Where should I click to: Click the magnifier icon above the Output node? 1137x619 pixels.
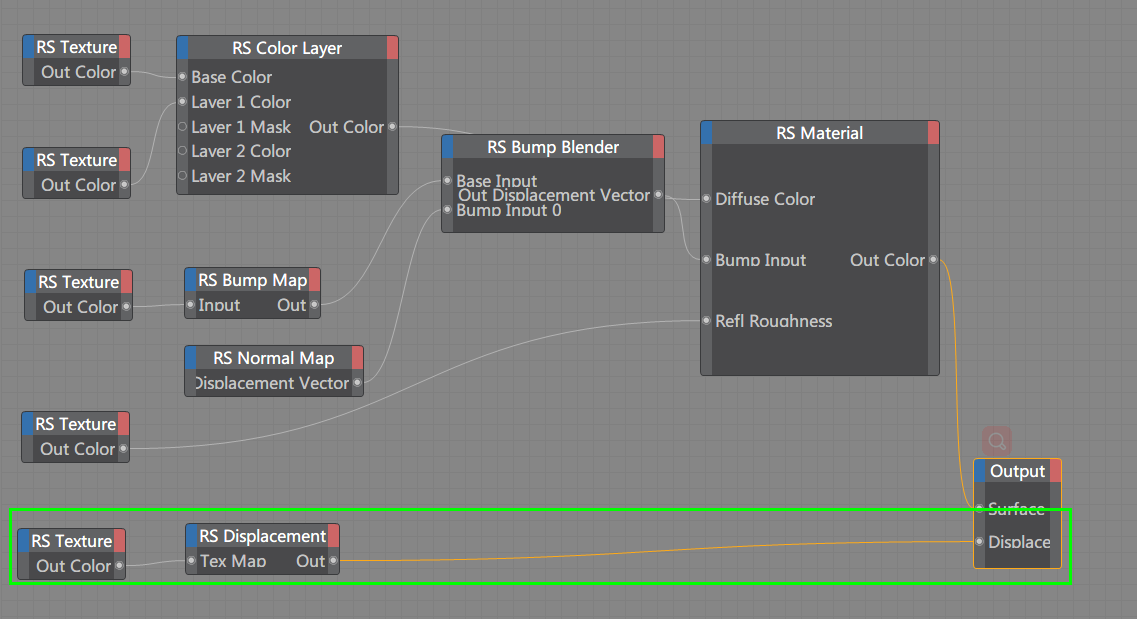(x=996, y=440)
